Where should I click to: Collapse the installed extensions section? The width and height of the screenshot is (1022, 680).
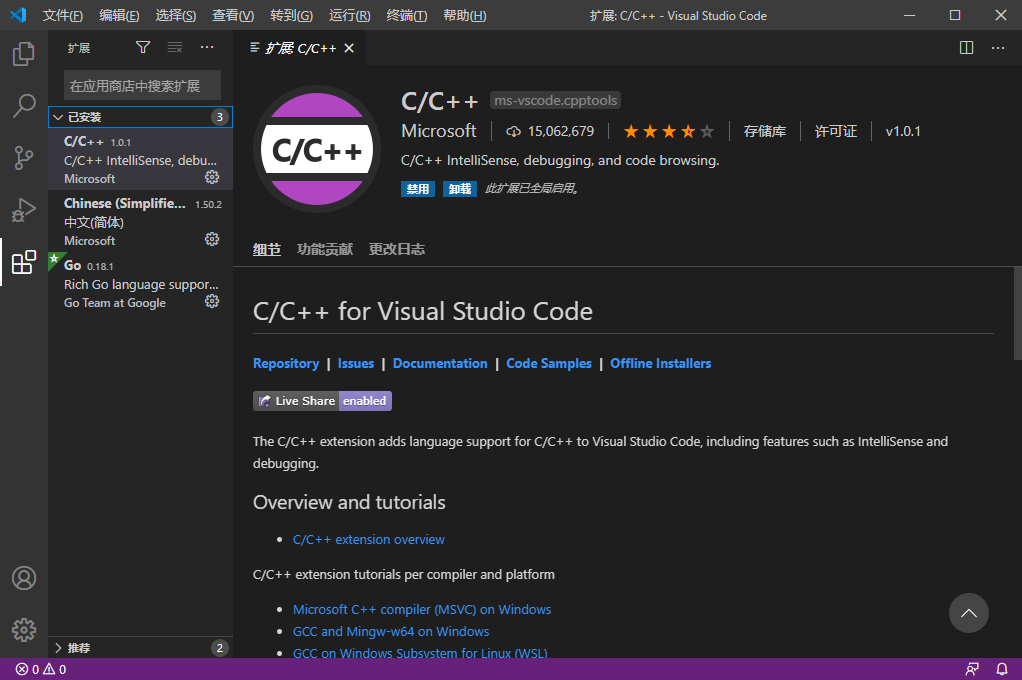(57, 117)
